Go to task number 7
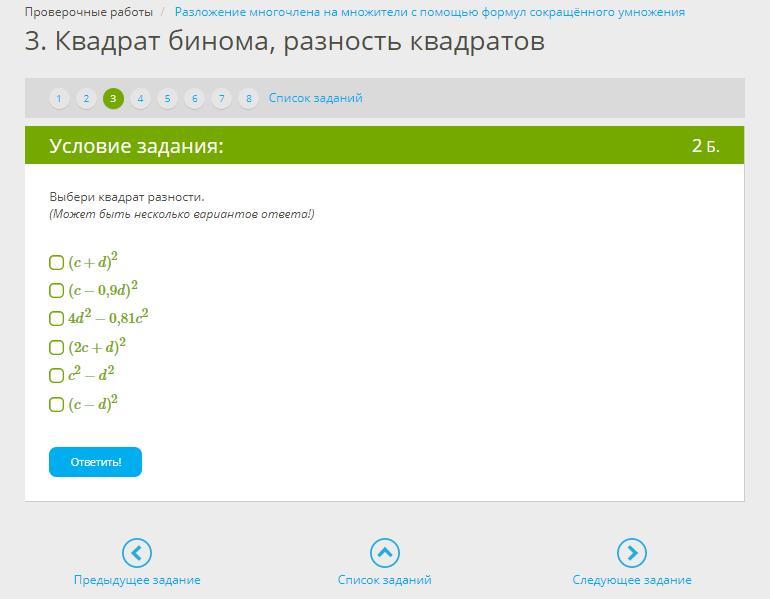This screenshot has width=770, height=599. coord(221,99)
